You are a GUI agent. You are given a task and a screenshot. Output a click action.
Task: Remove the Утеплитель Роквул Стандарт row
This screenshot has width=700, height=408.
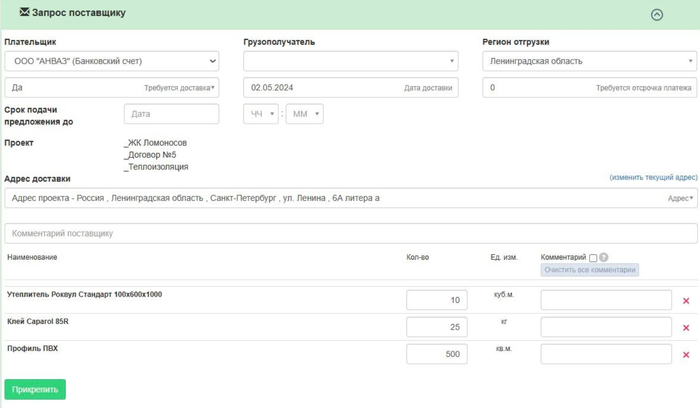click(686, 301)
